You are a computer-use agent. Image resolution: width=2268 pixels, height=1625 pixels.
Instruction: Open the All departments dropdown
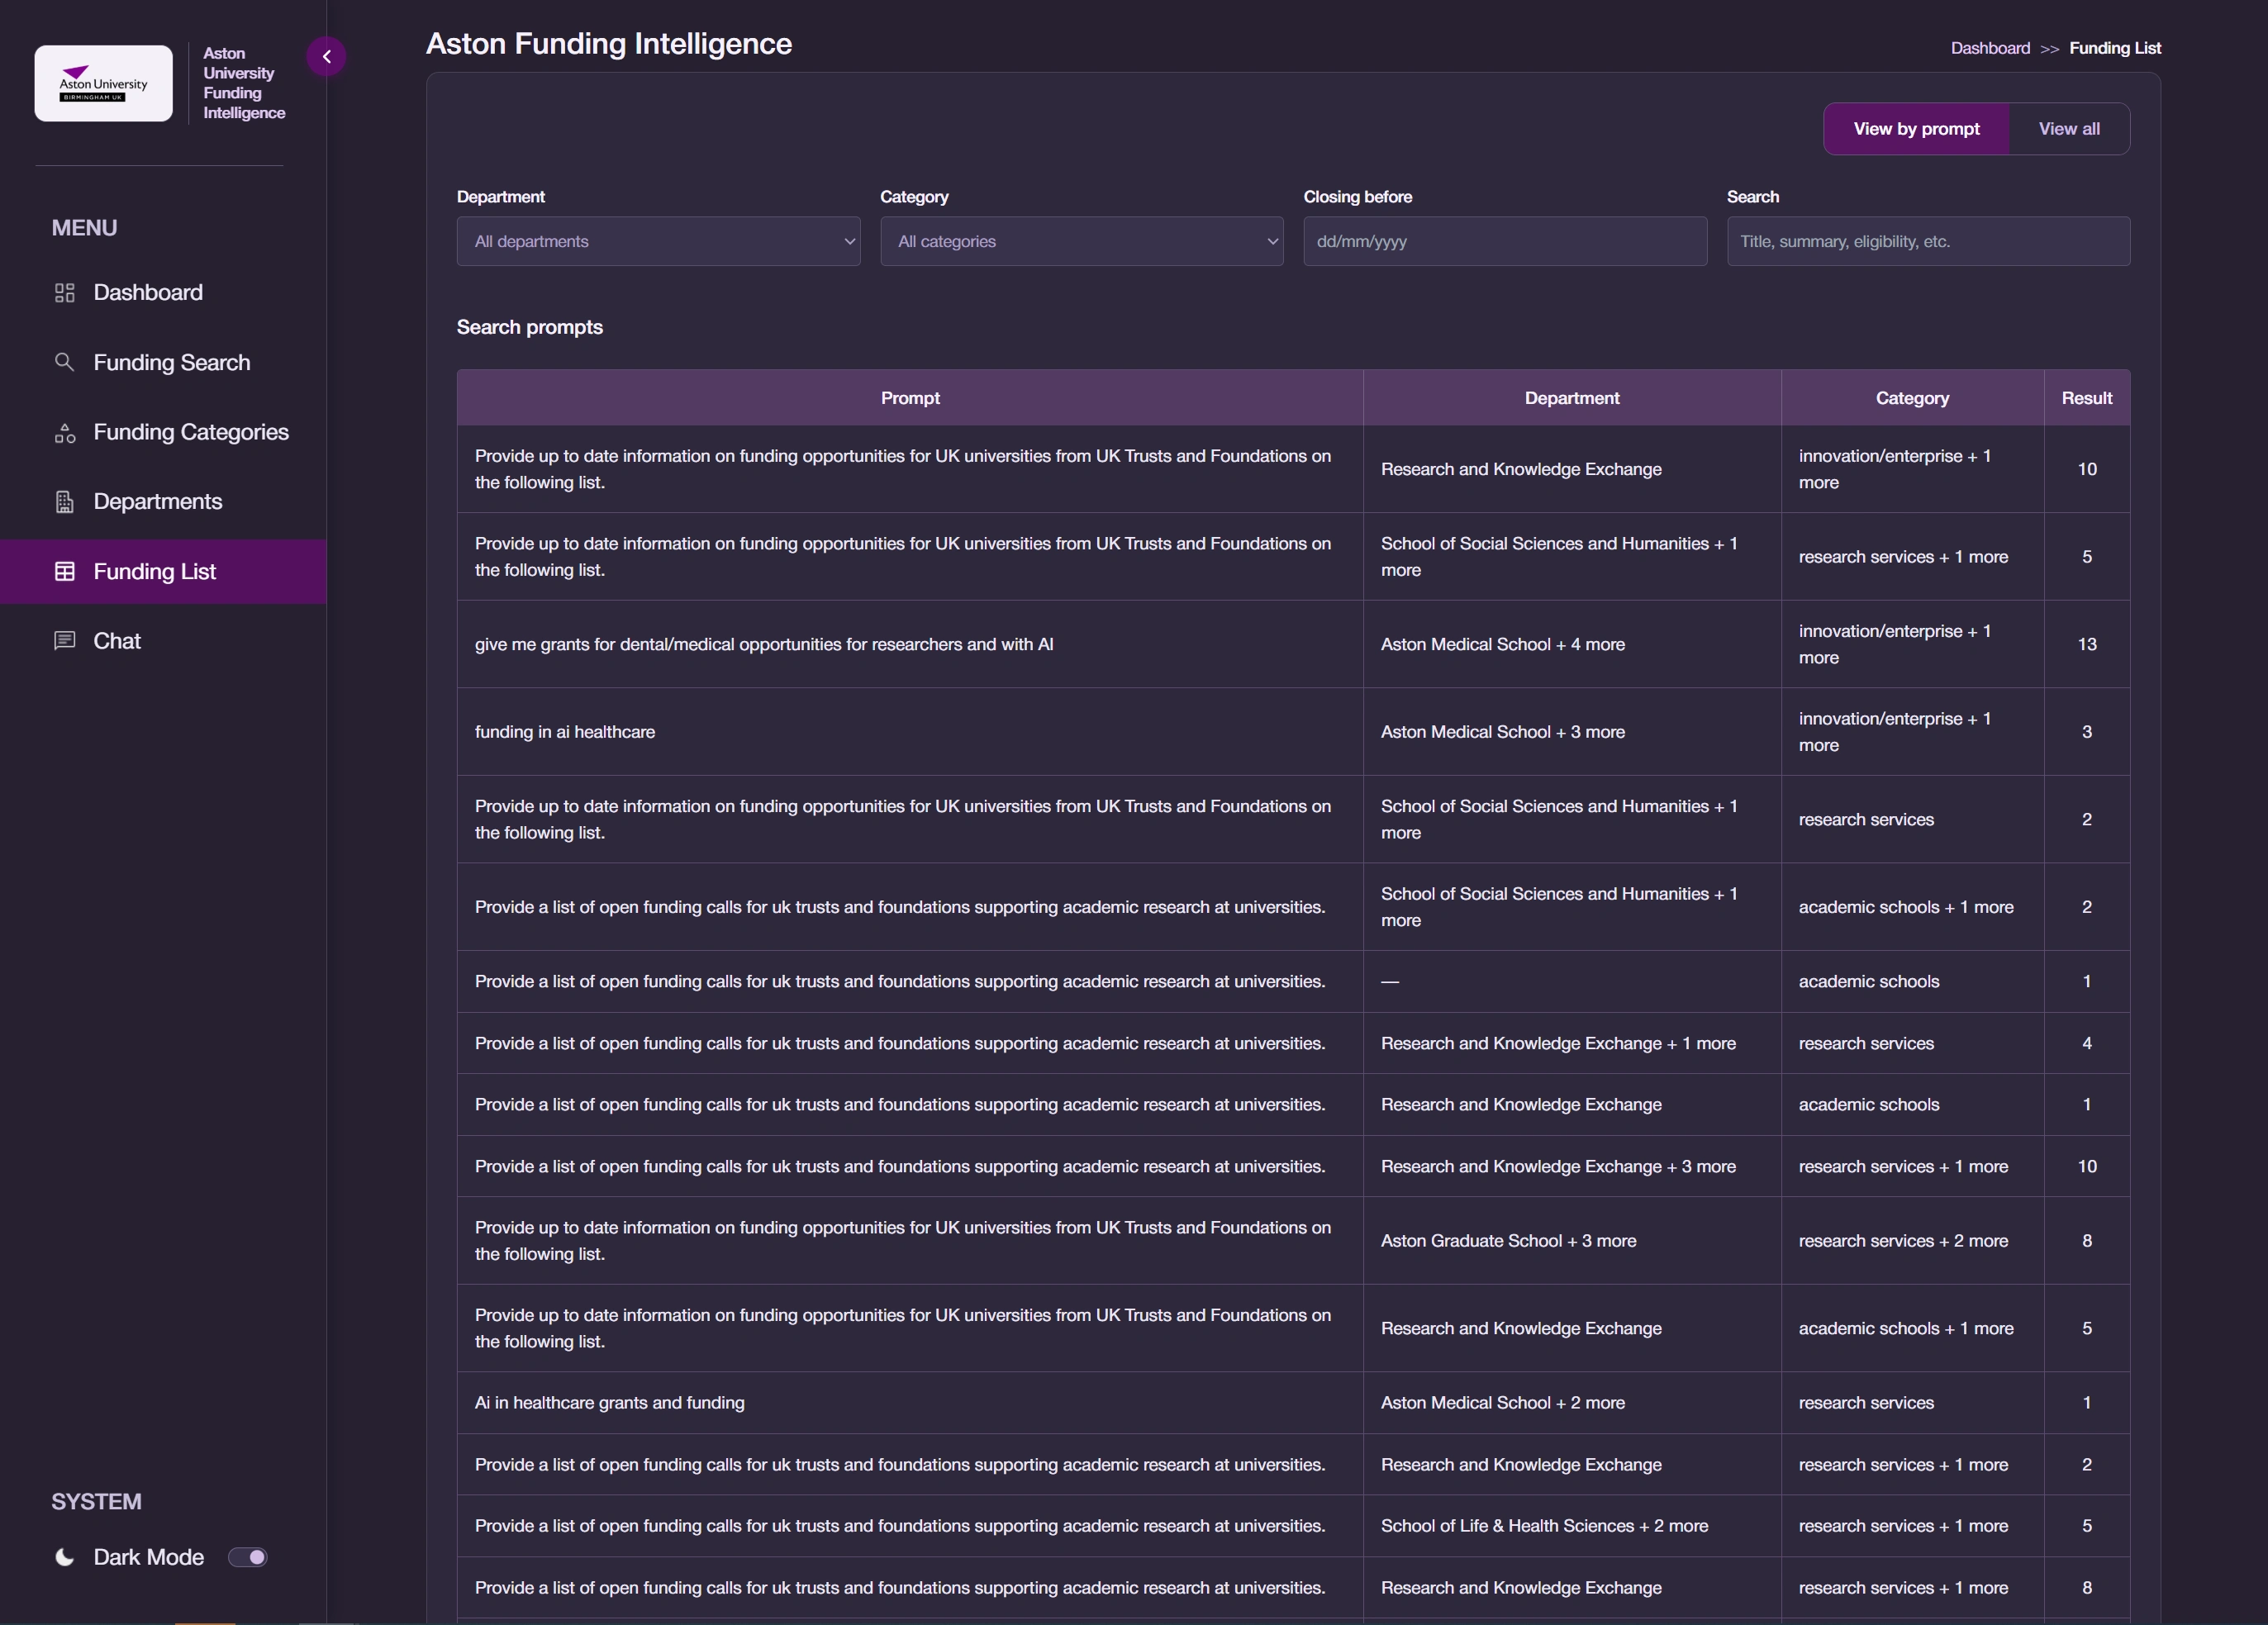[x=658, y=242]
